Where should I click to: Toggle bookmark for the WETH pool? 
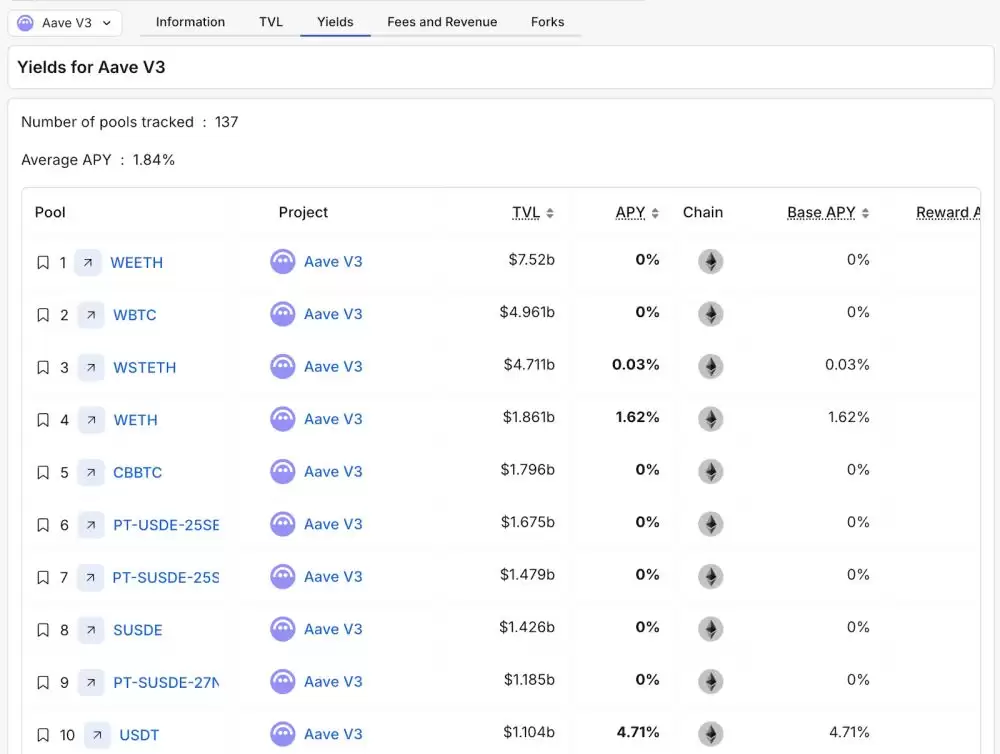[x=43, y=420]
